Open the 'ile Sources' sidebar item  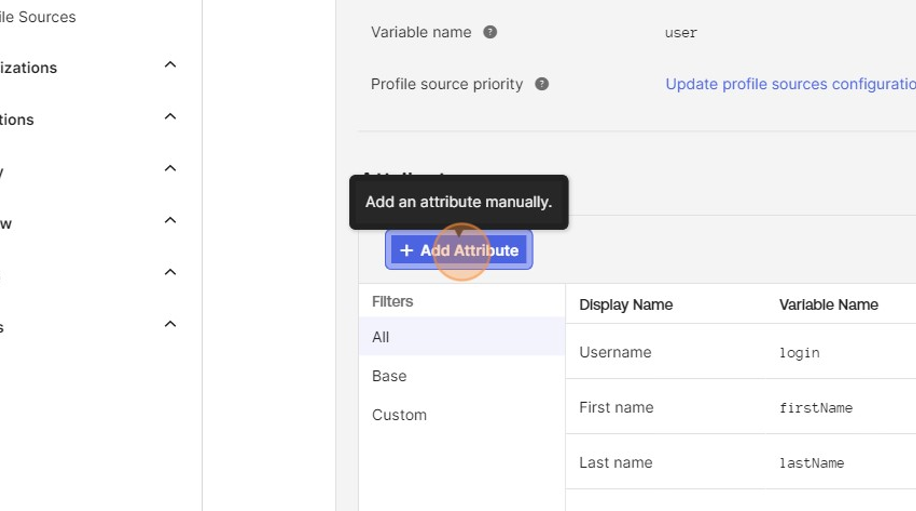pyautogui.click(x=38, y=17)
